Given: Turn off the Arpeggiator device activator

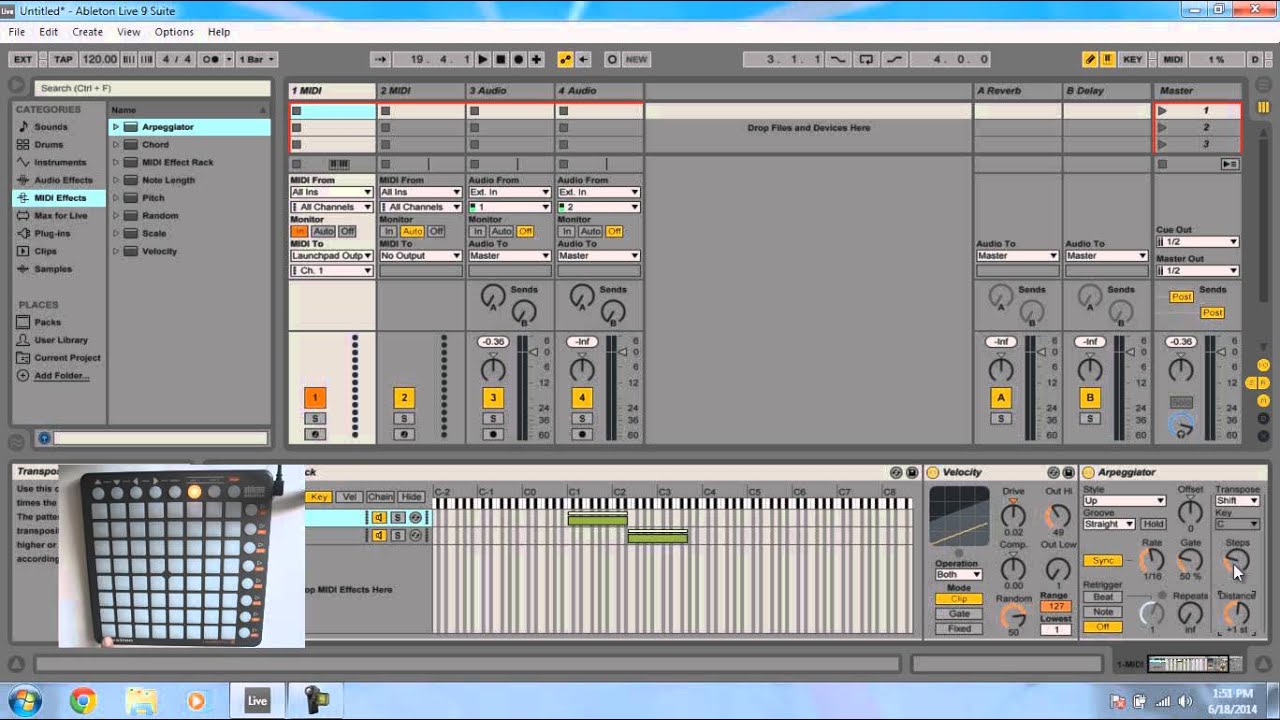Looking at the screenshot, I should pyautogui.click(x=1088, y=472).
